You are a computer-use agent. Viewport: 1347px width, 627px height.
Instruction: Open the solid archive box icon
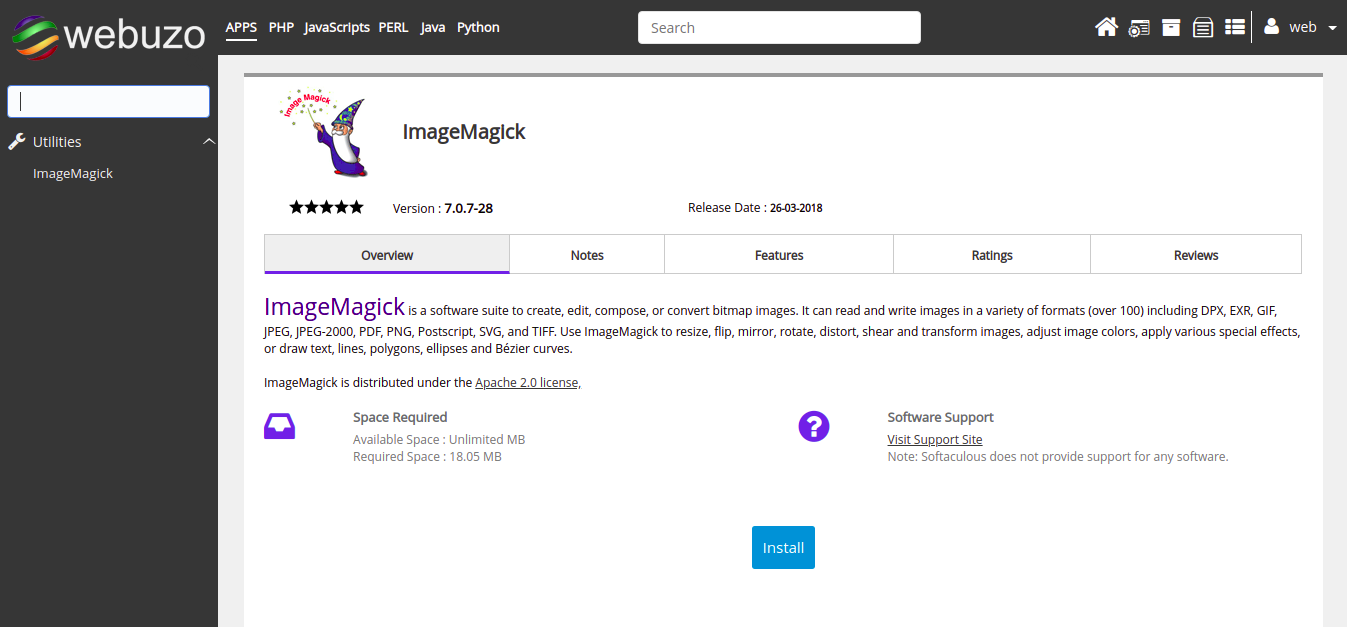point(1171,27)
